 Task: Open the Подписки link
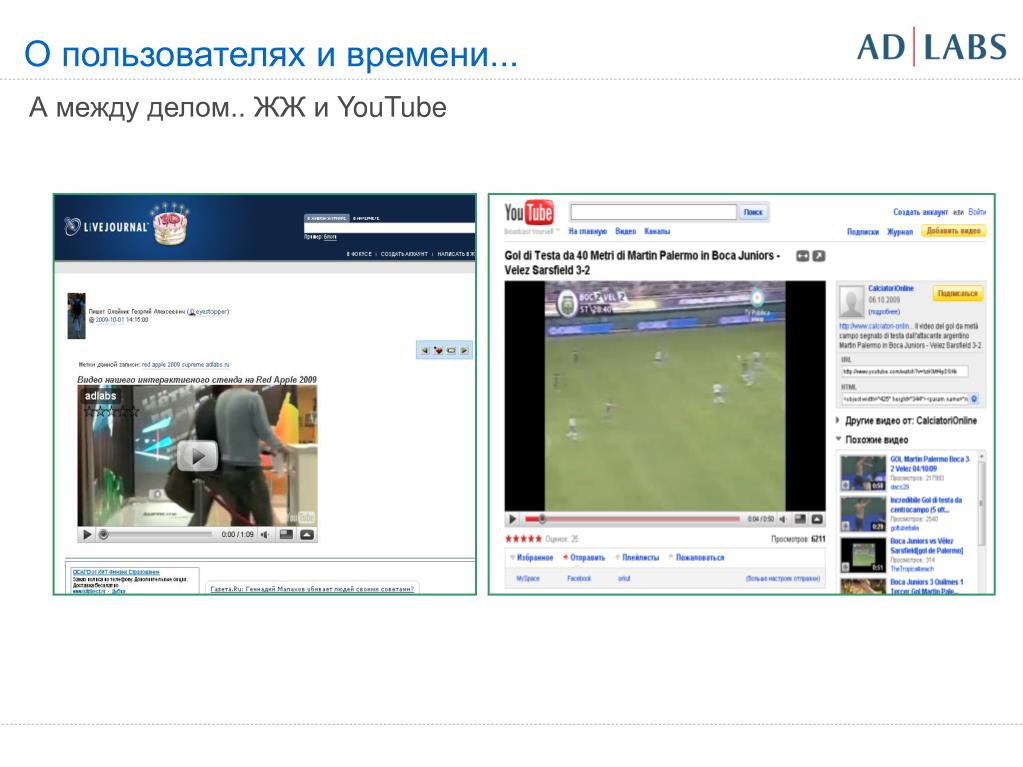[x=863, y=232]
